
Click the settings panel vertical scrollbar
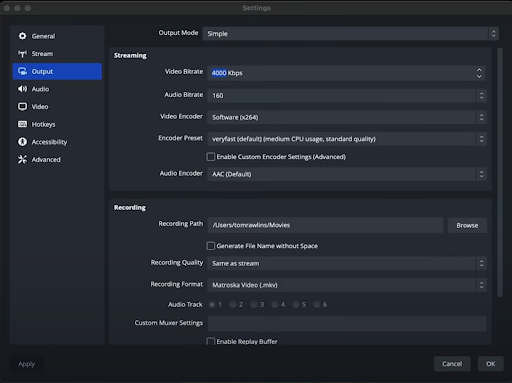coord(499,173)
